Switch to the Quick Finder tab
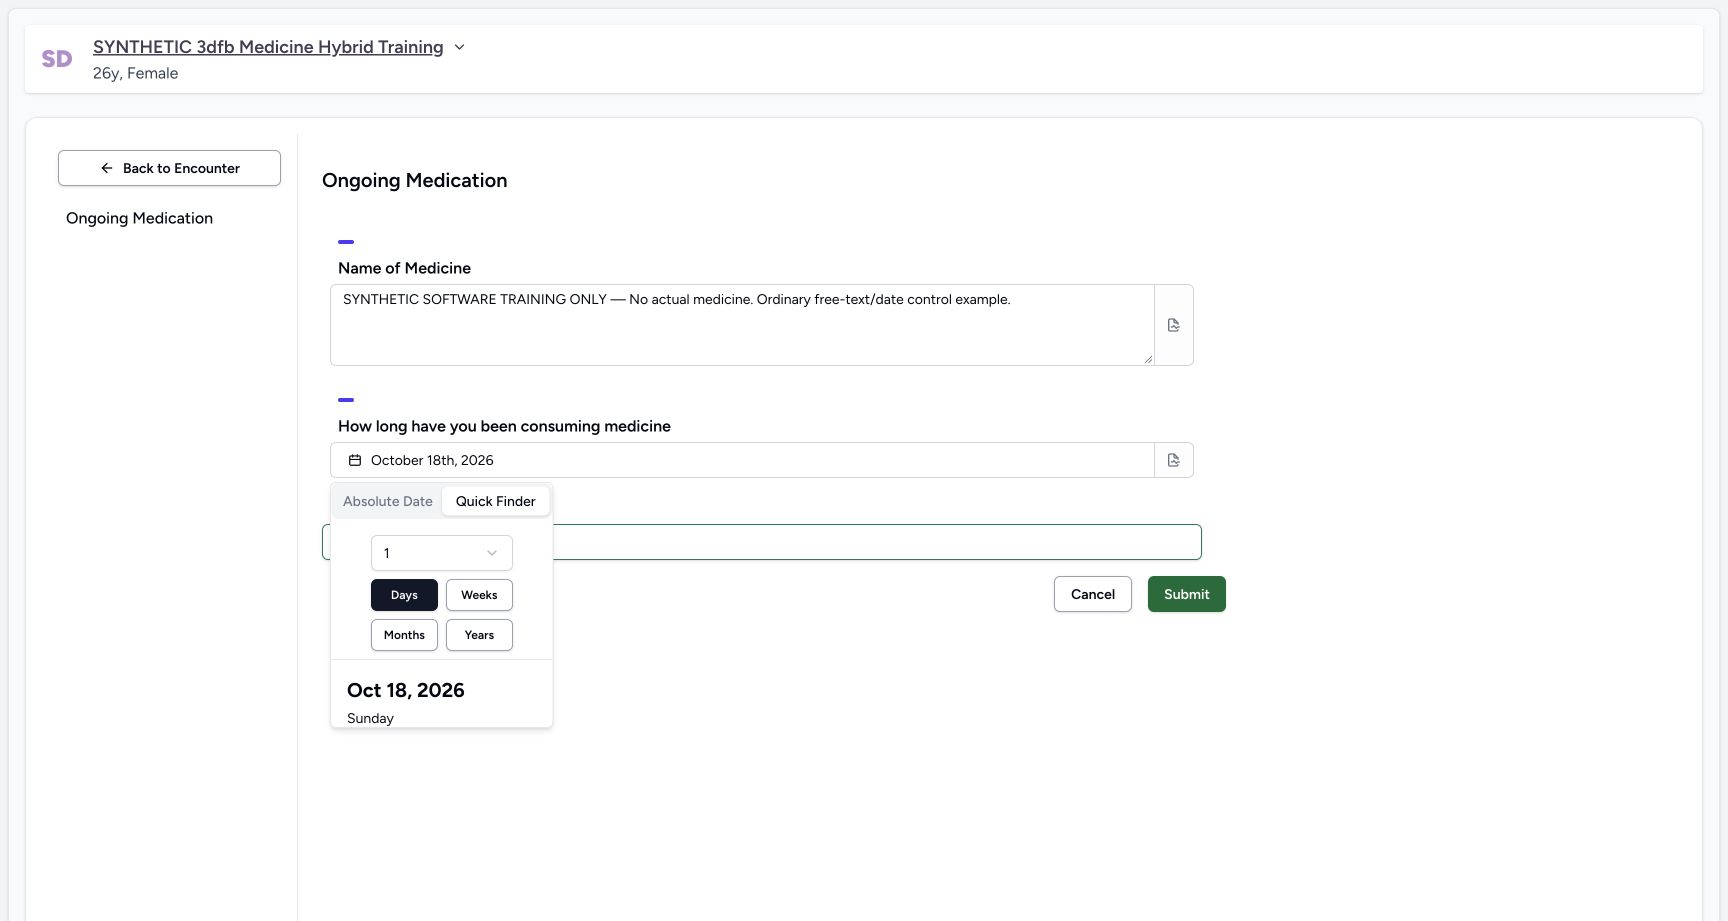This screenshot has width=1728, height=921. pyautogui.click(x=495, y=501)
